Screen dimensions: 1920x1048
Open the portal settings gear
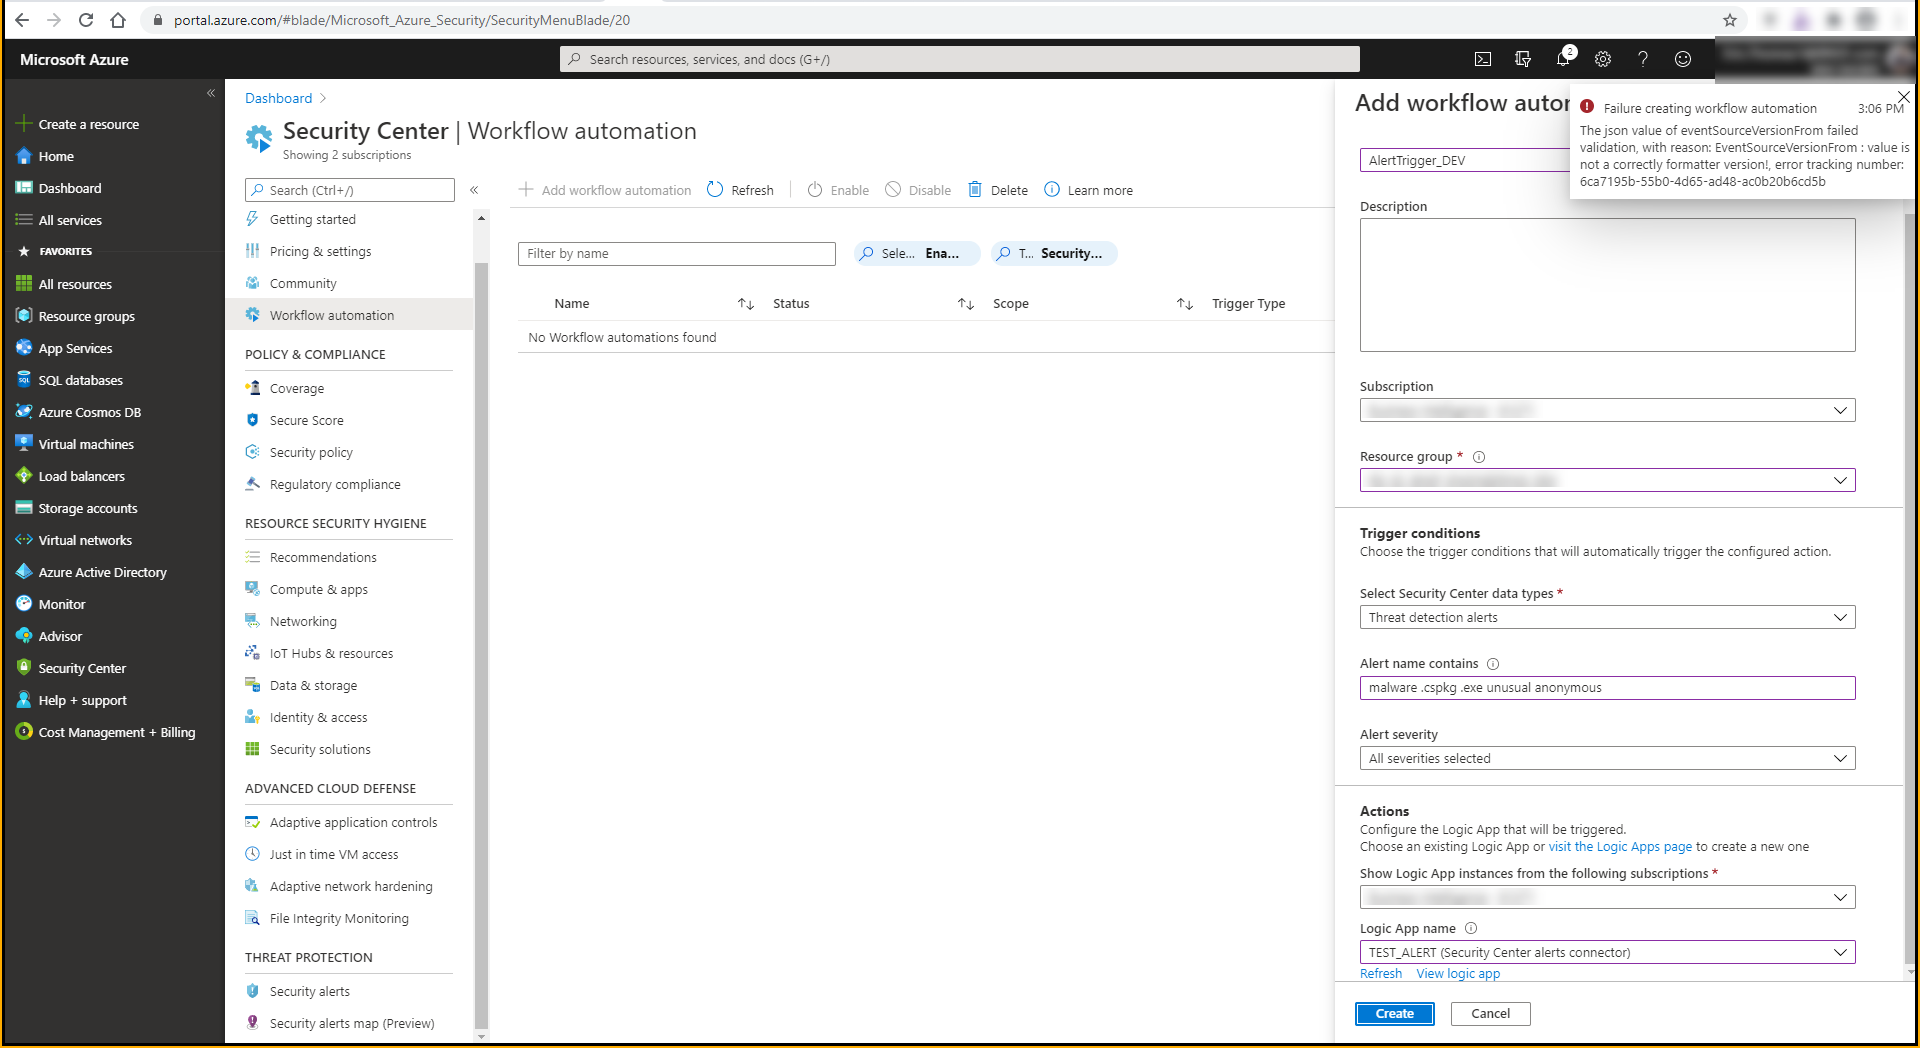click(1603, 59)
